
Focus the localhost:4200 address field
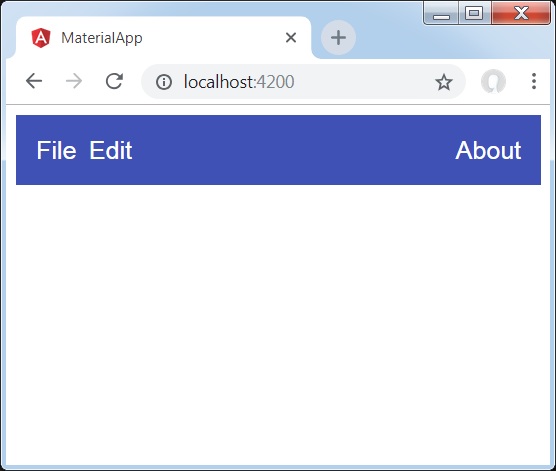[x=303, y=82]
